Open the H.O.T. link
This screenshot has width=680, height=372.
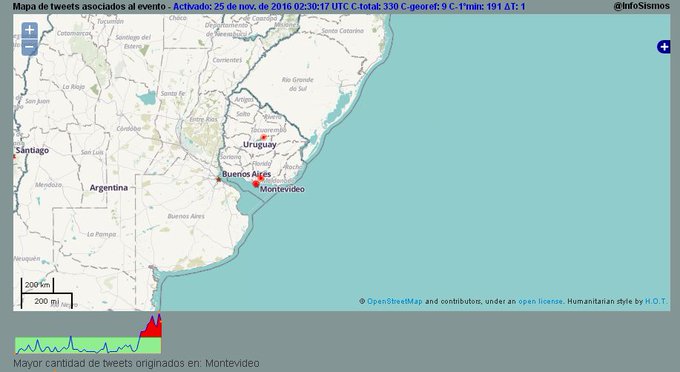(656, 301)
